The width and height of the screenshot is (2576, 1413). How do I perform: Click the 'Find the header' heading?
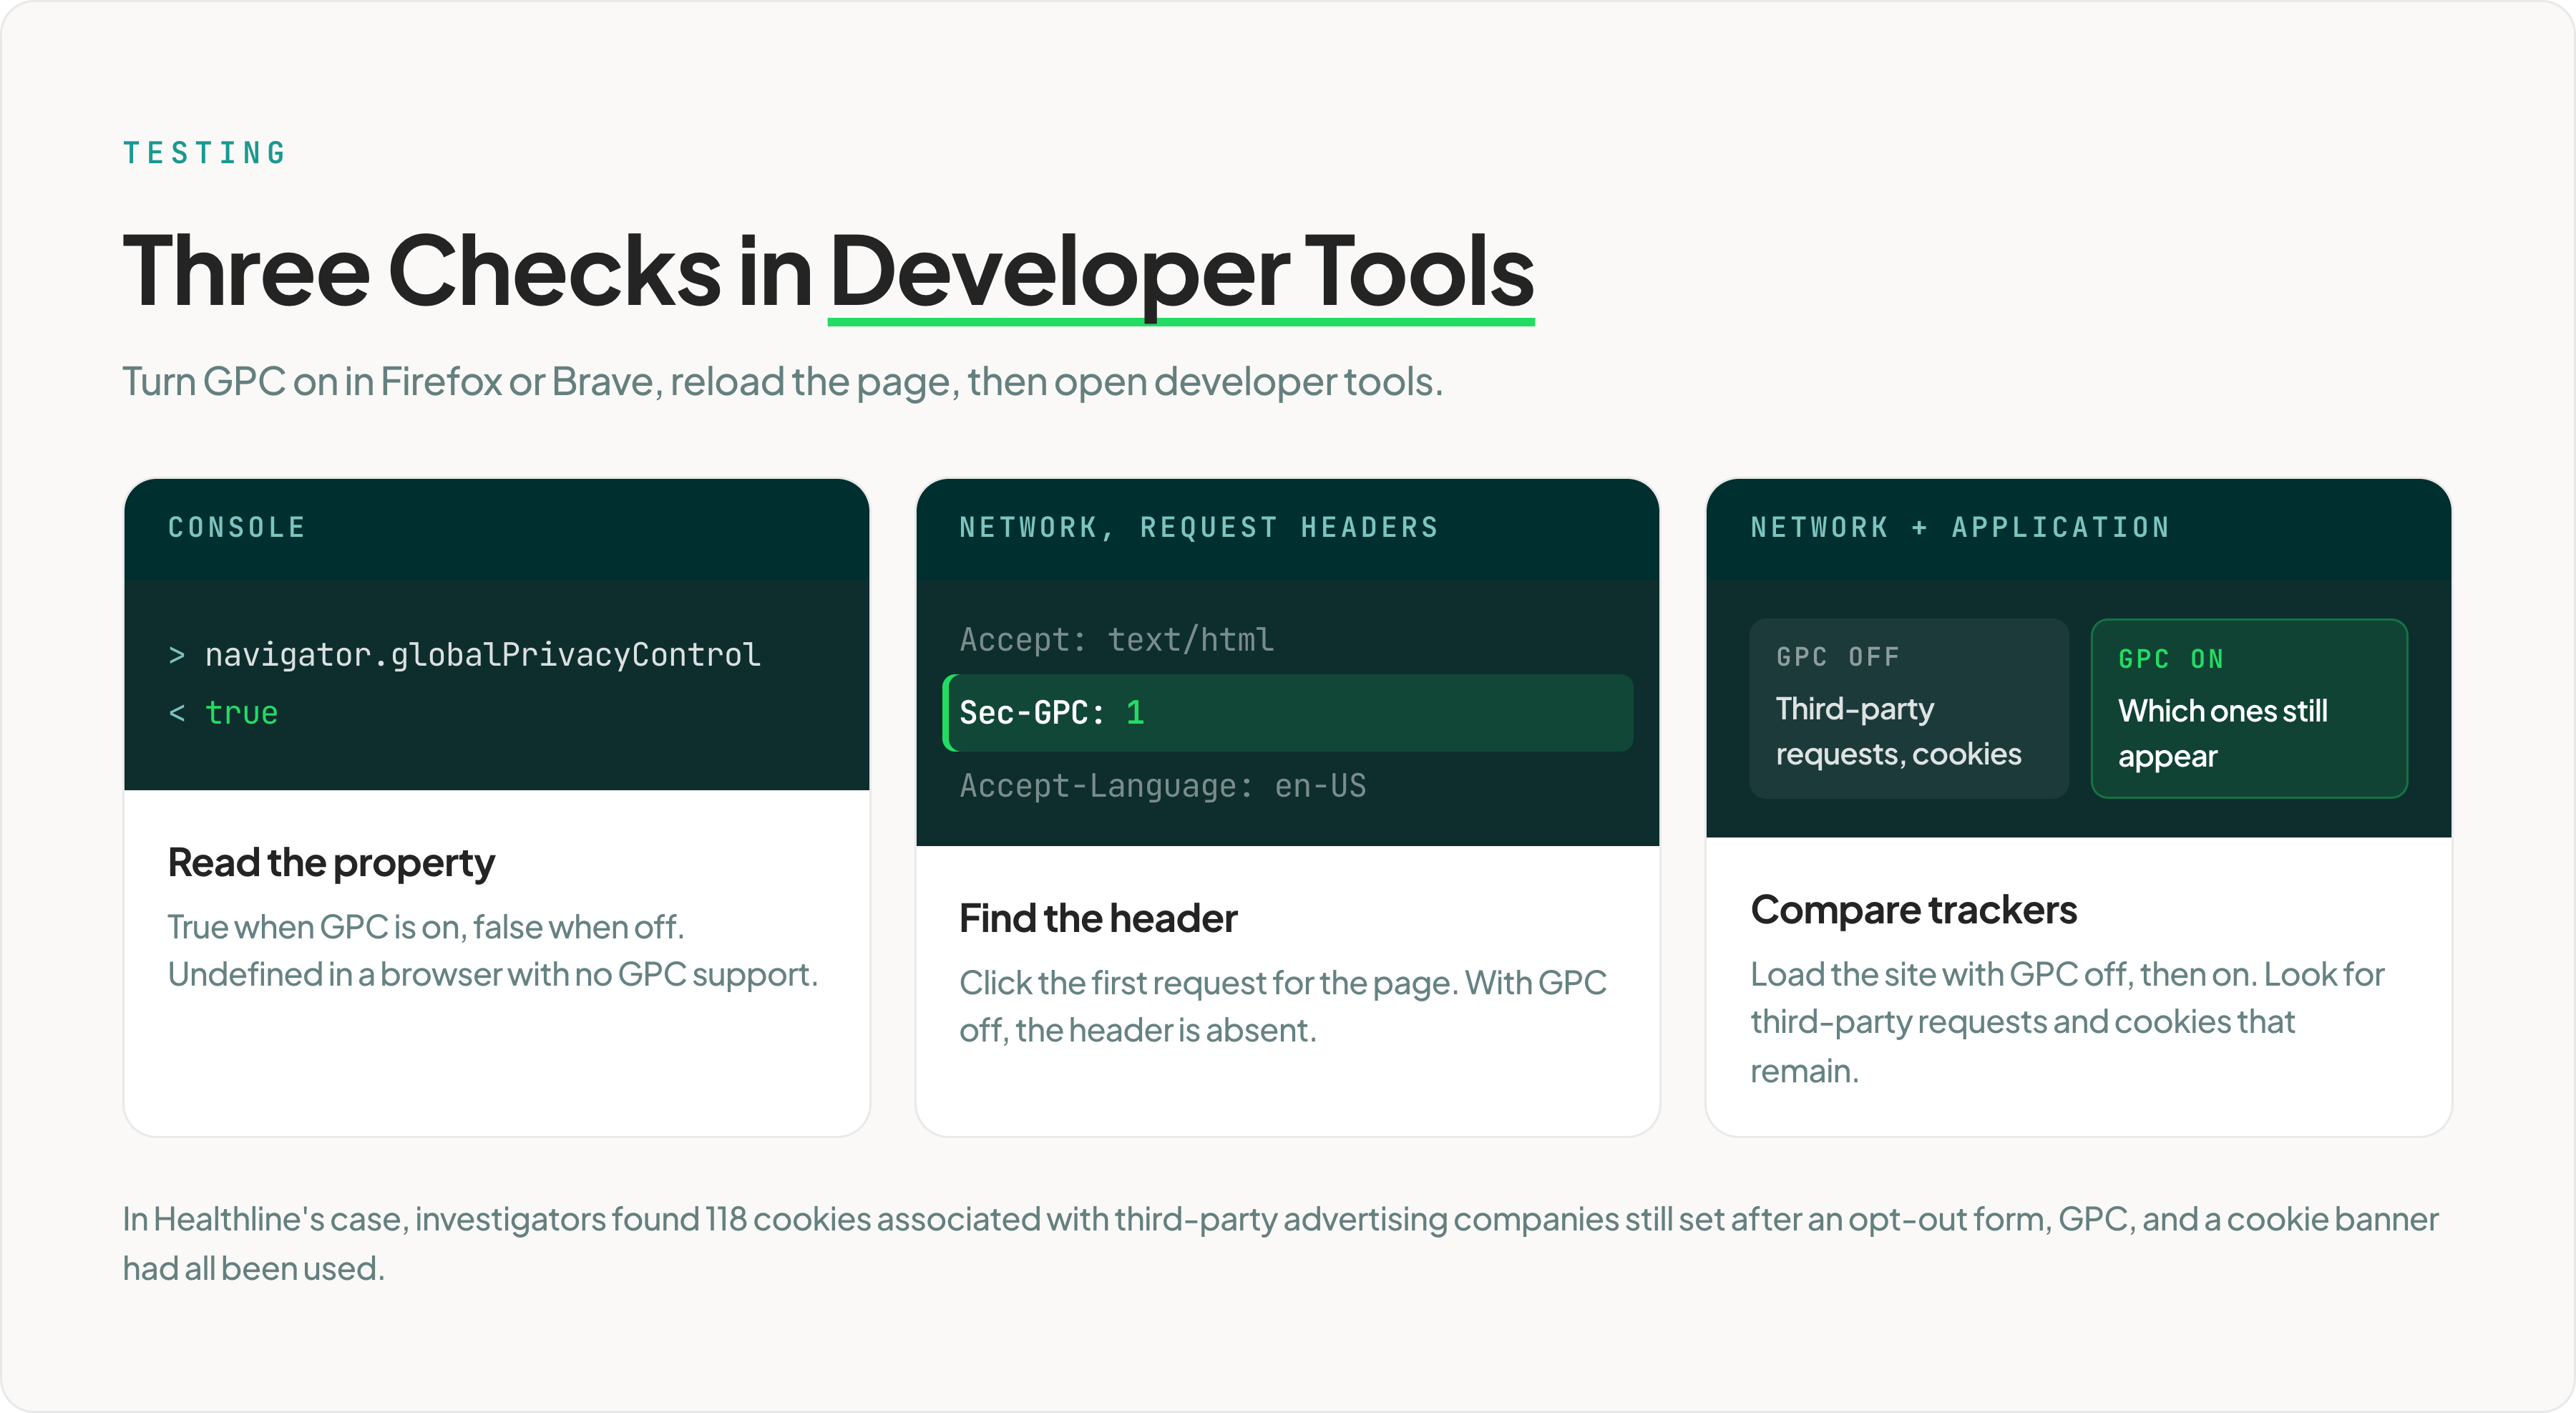point(1098,918)
